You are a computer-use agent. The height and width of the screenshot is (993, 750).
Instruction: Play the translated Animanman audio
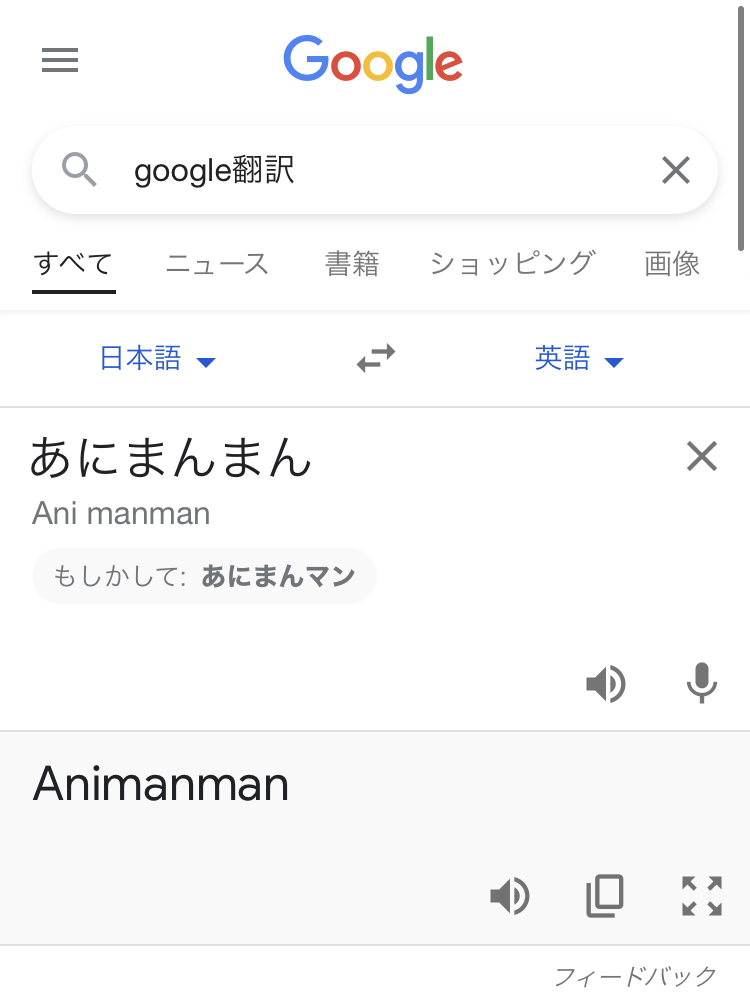pos(510,896)
